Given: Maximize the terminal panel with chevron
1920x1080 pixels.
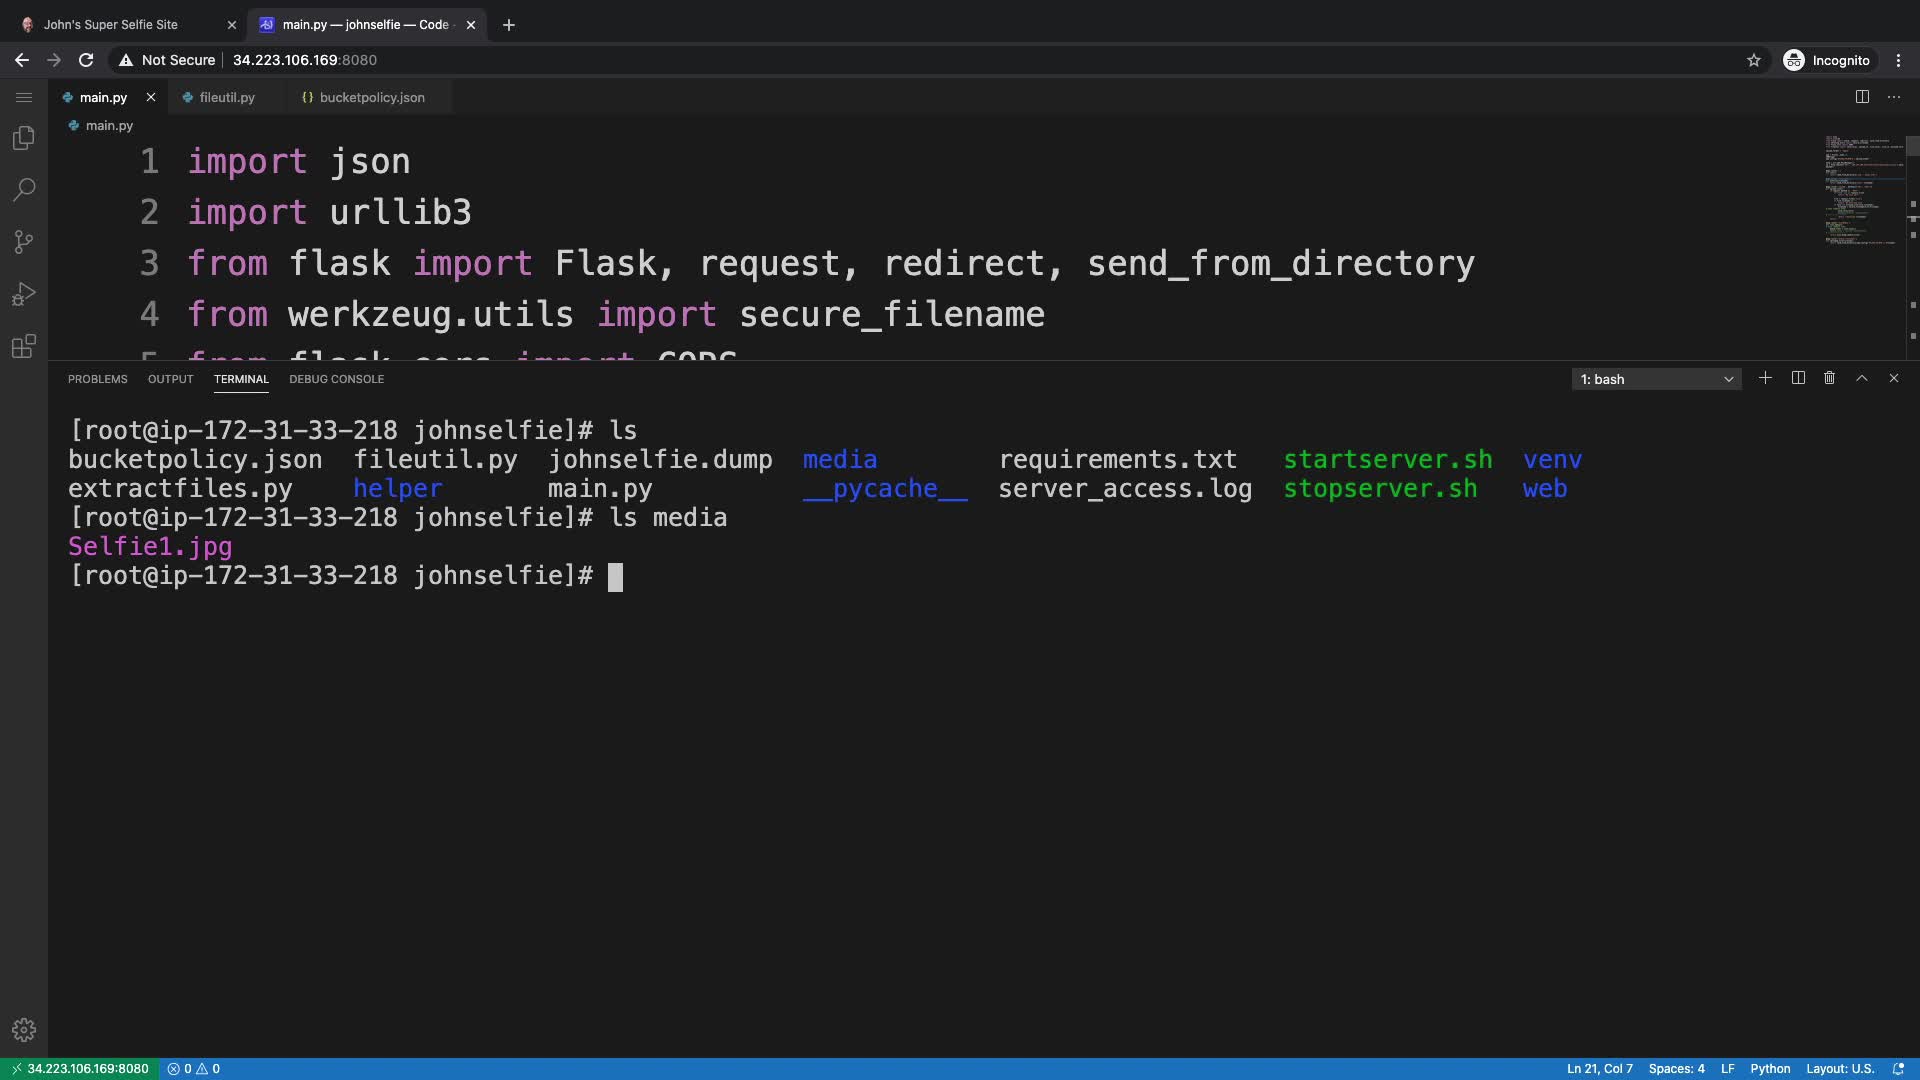Looking at the screenshot, I should 1862,378.
